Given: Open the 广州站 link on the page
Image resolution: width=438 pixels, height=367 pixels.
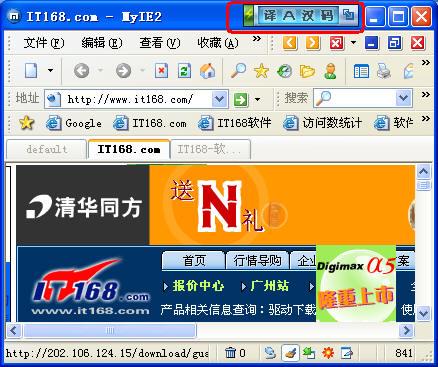Looking at the screenshot, I should [269, 286].
